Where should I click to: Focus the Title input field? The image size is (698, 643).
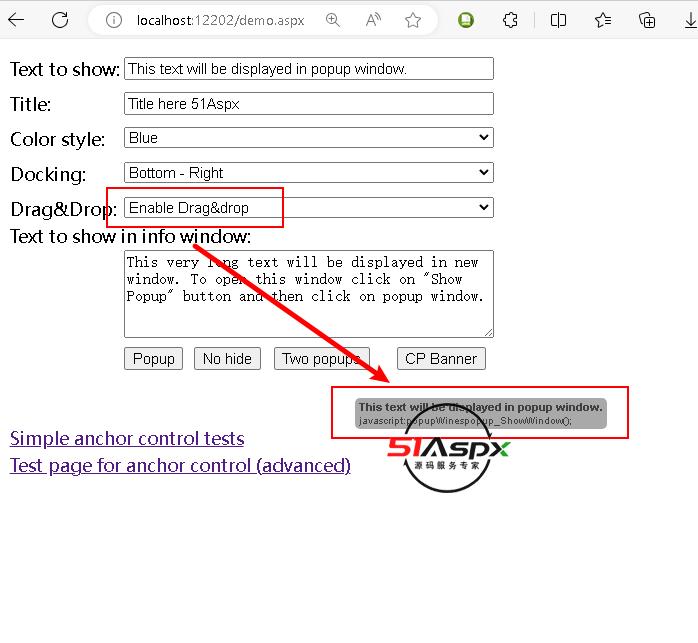pos(308,104)
